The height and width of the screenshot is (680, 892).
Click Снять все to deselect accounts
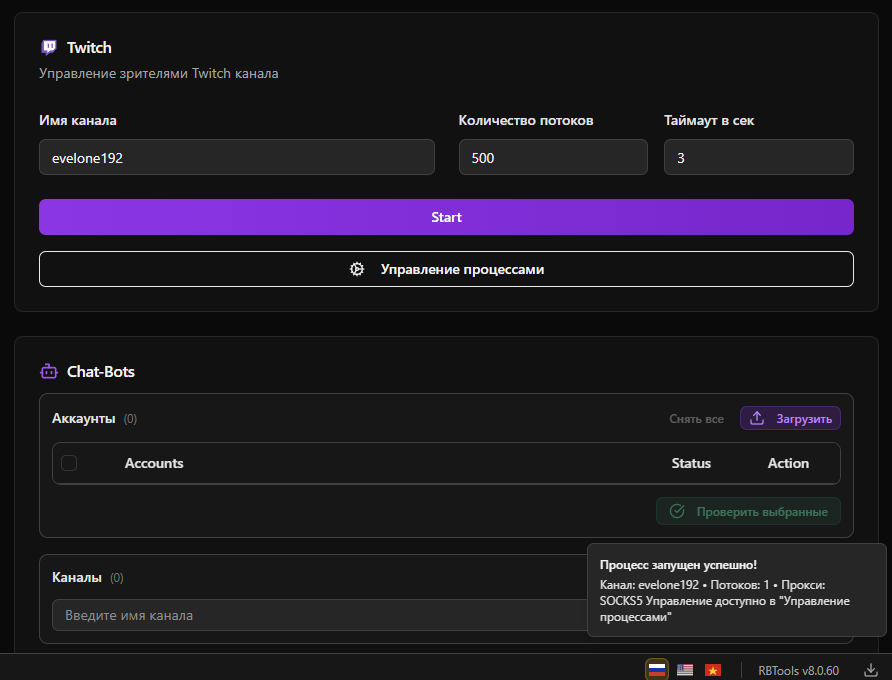[696, 419]
